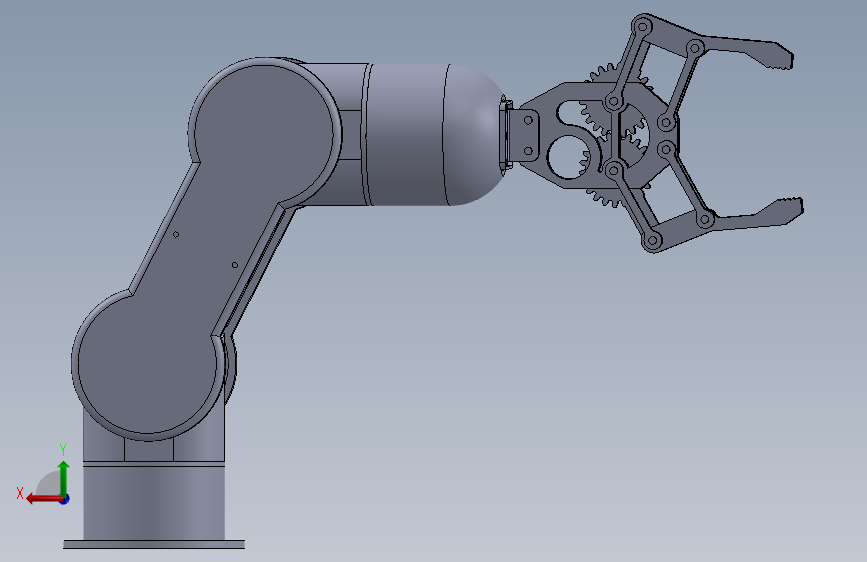Click the blue Z axis dot at triad origin
Screen dimensions: 867x562
point(65,499)
